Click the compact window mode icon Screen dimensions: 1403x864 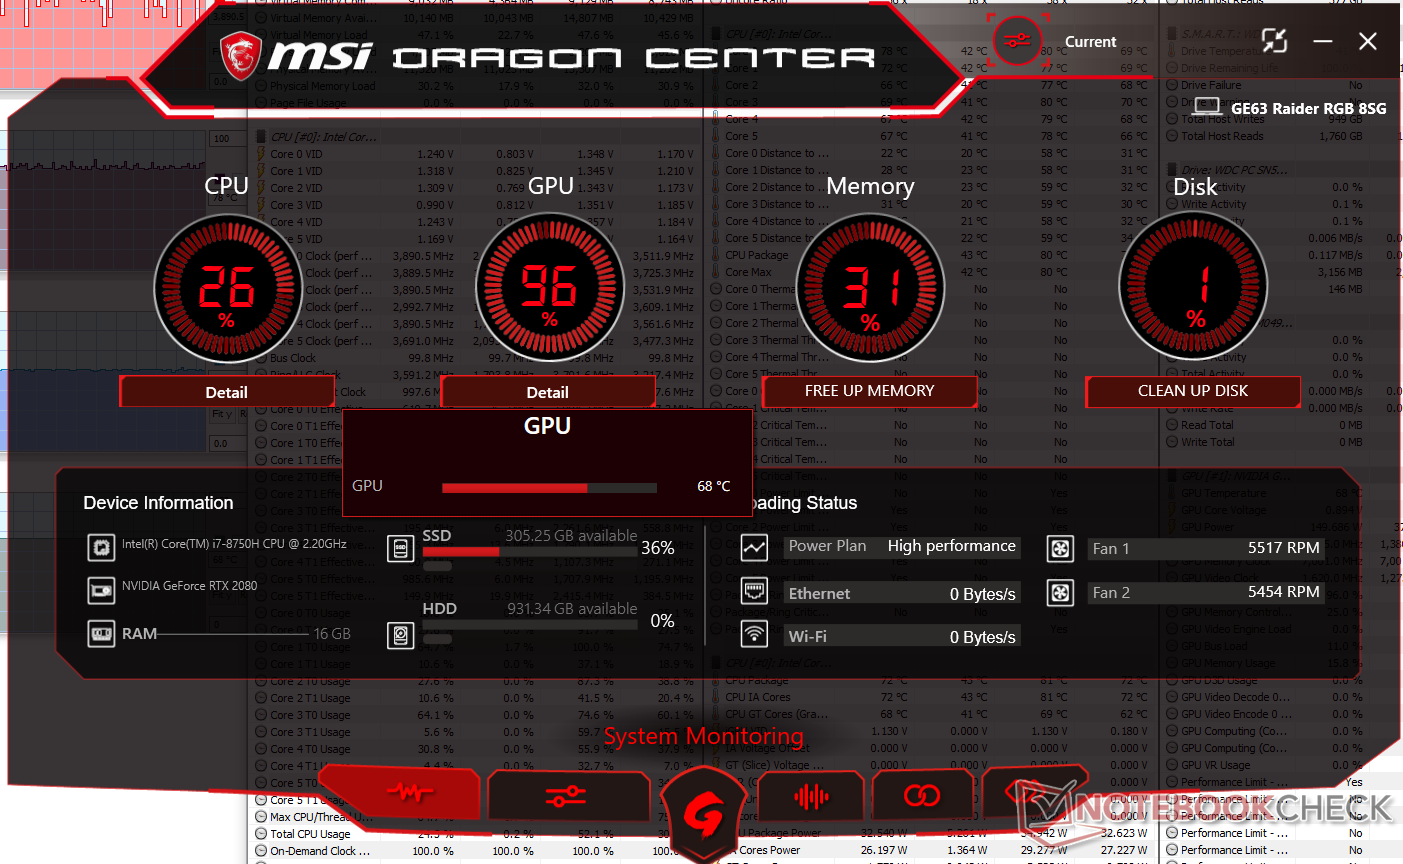point(1274,41)
